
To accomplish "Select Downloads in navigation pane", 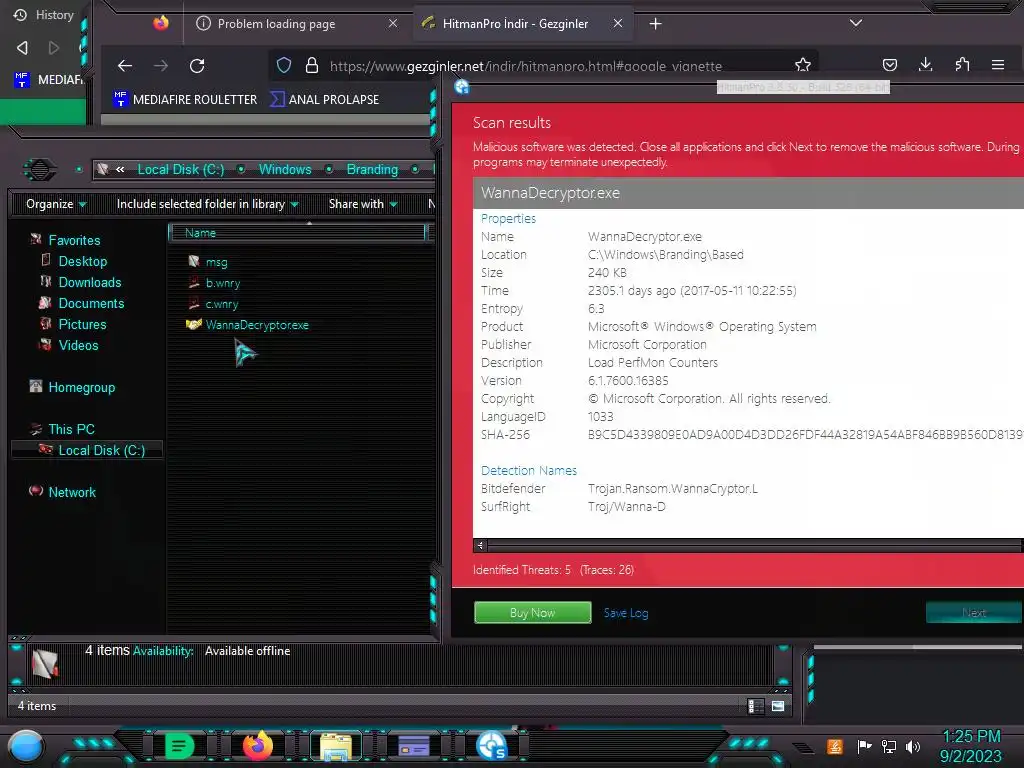I will click(x=81, y=282).
